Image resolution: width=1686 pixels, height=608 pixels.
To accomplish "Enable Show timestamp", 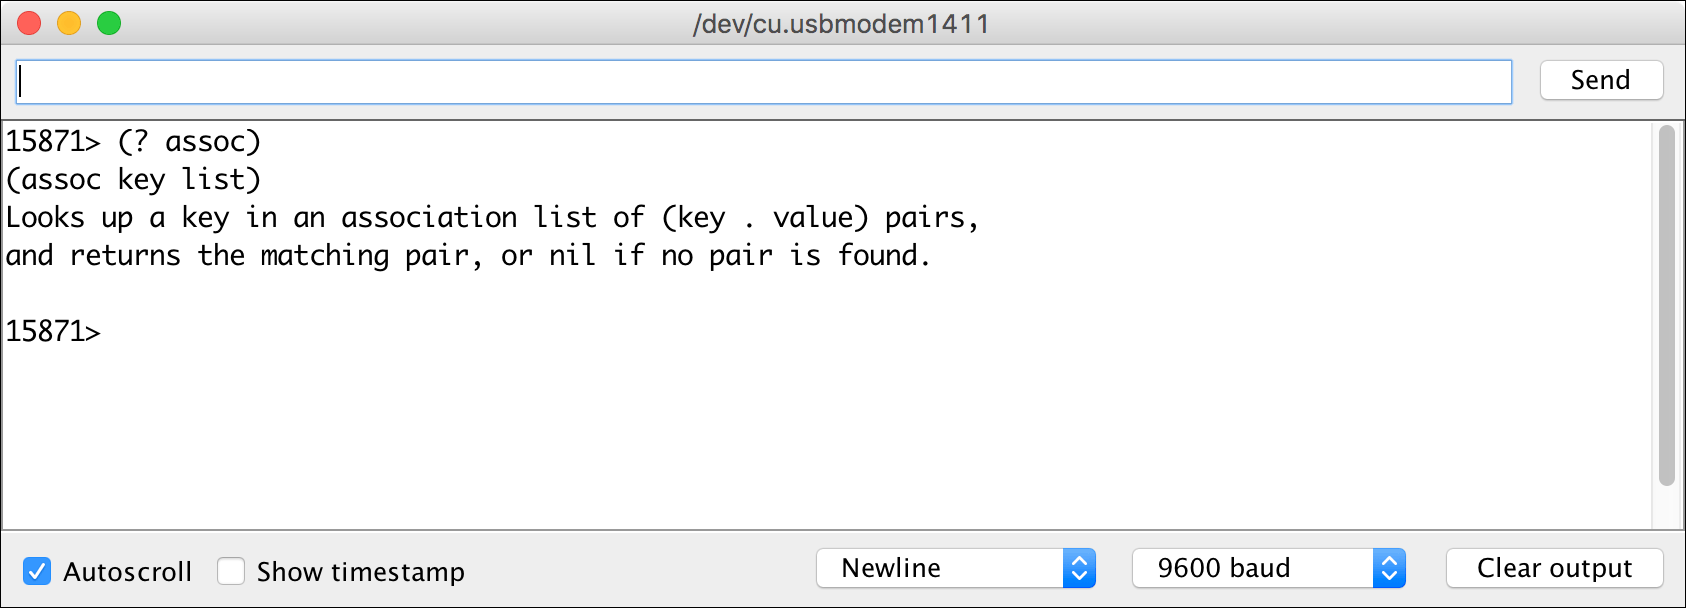I will (x=231, y=571).
